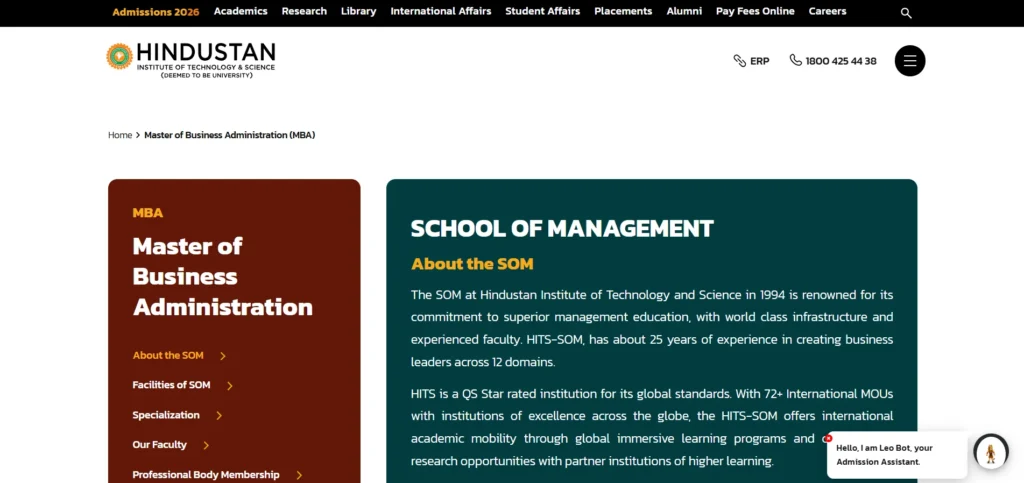1024x483 pixels.
Task: Go to Placements page
Action: tap(623, 11)
